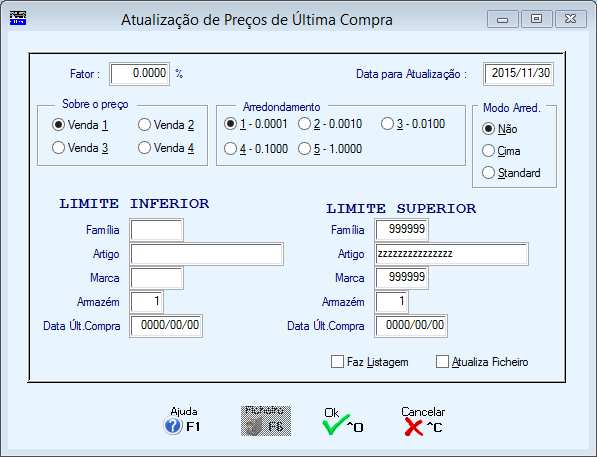Focus the lower limit Artigo field

[207, 254]
